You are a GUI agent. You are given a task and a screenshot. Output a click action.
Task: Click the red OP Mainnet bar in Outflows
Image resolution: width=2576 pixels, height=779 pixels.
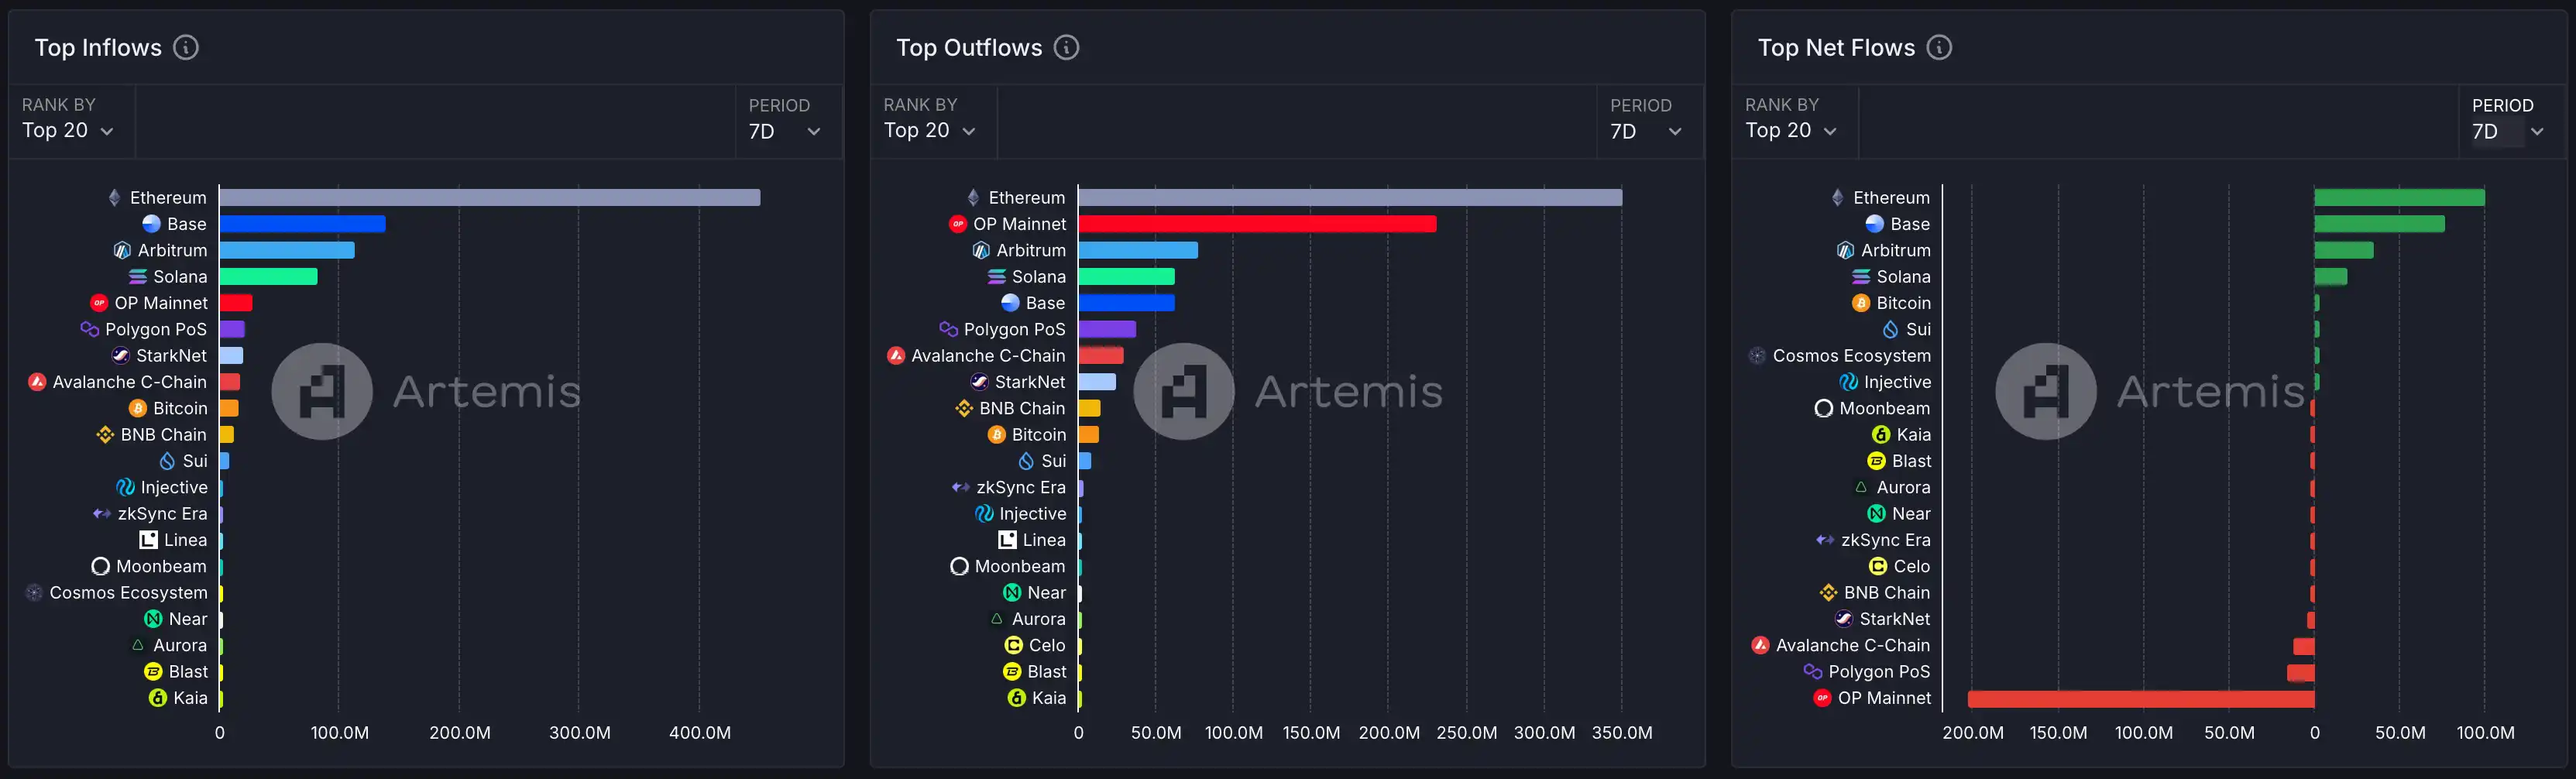[x=1257, y=224]
